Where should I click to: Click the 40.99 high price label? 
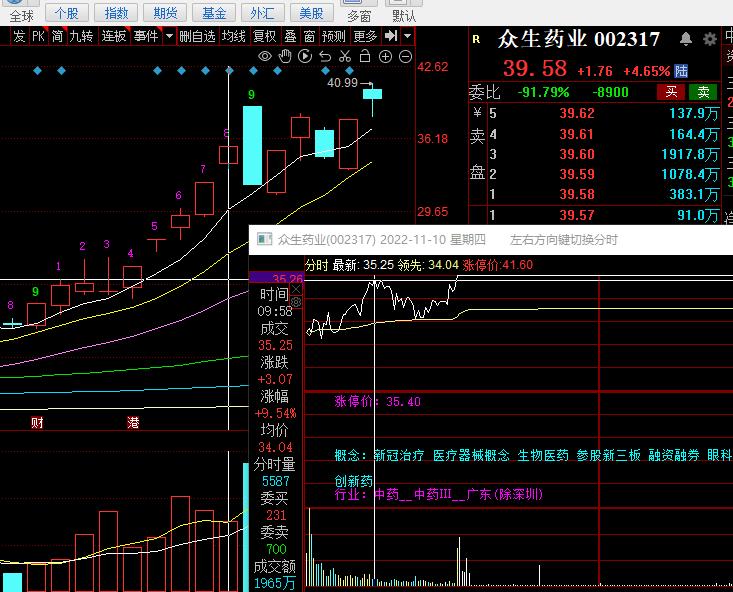pyautogui.click(x=342, y=83)
